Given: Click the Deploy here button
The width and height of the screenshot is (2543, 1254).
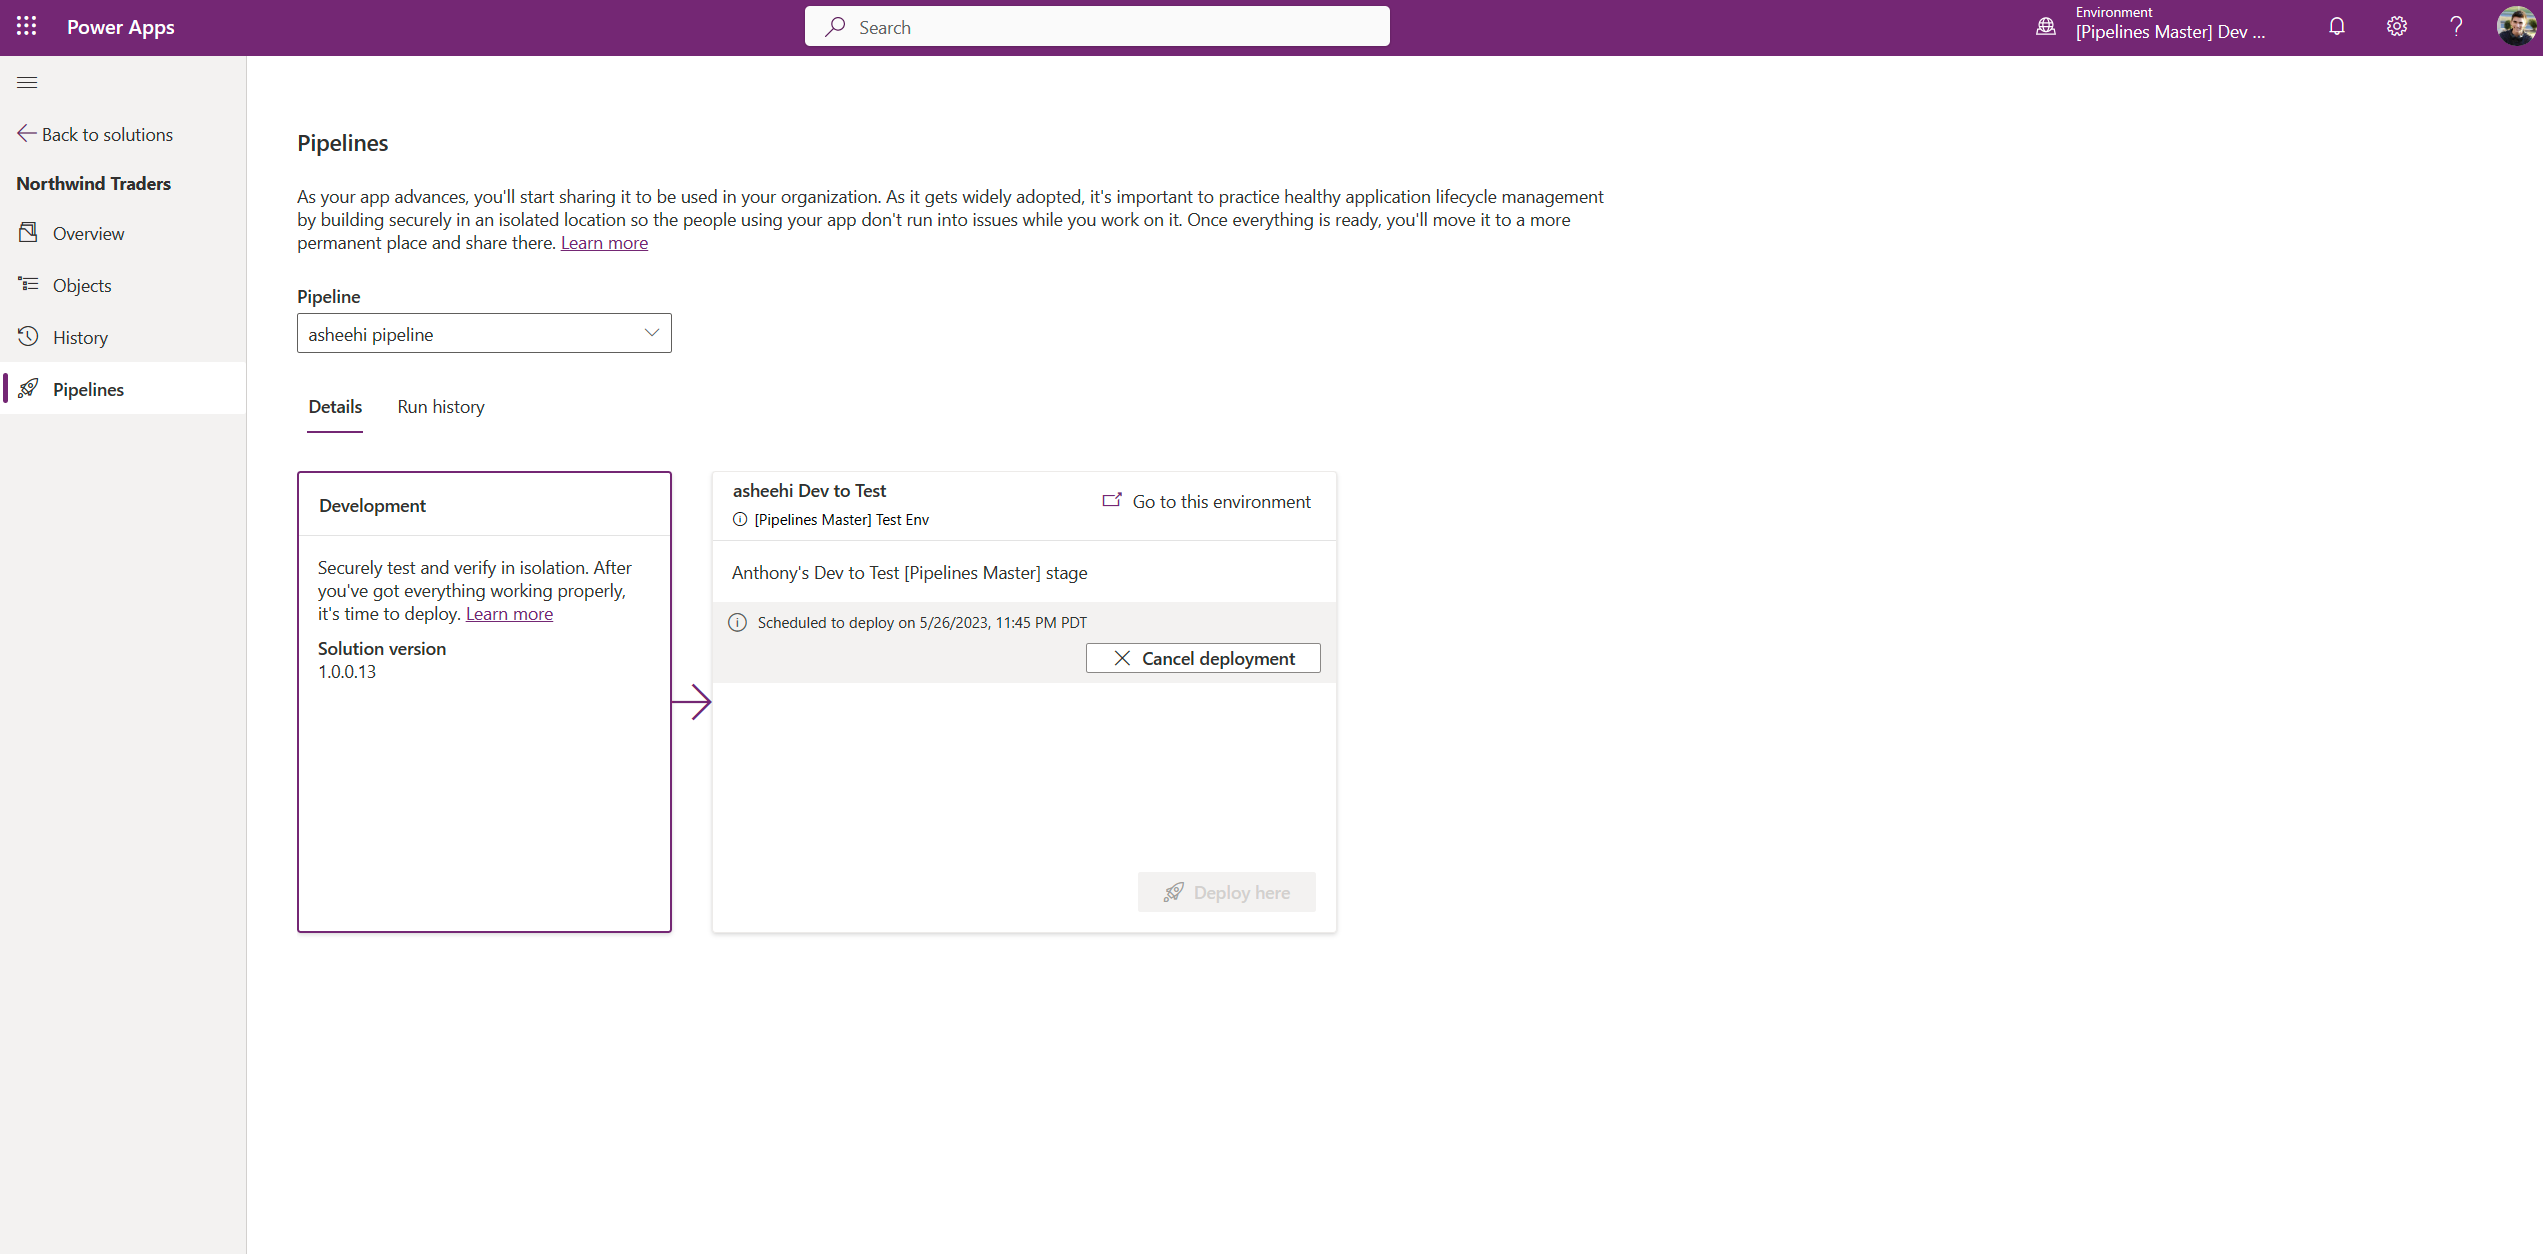Looking at the screenshot, I should [x=1226, y=892].
